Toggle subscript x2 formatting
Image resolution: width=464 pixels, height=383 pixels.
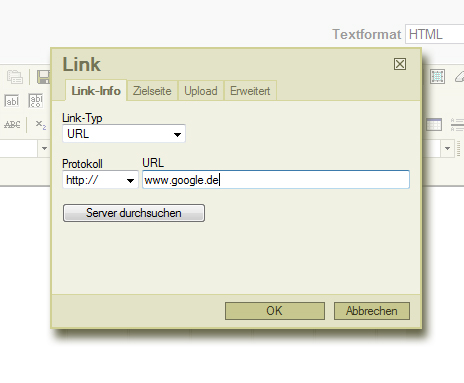click(x=41, y=125)
